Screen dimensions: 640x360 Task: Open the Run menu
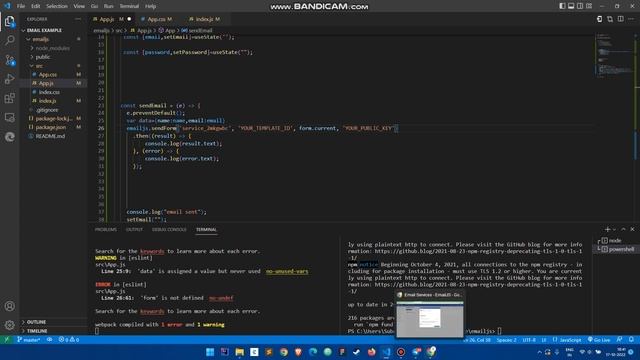(109, 6)
